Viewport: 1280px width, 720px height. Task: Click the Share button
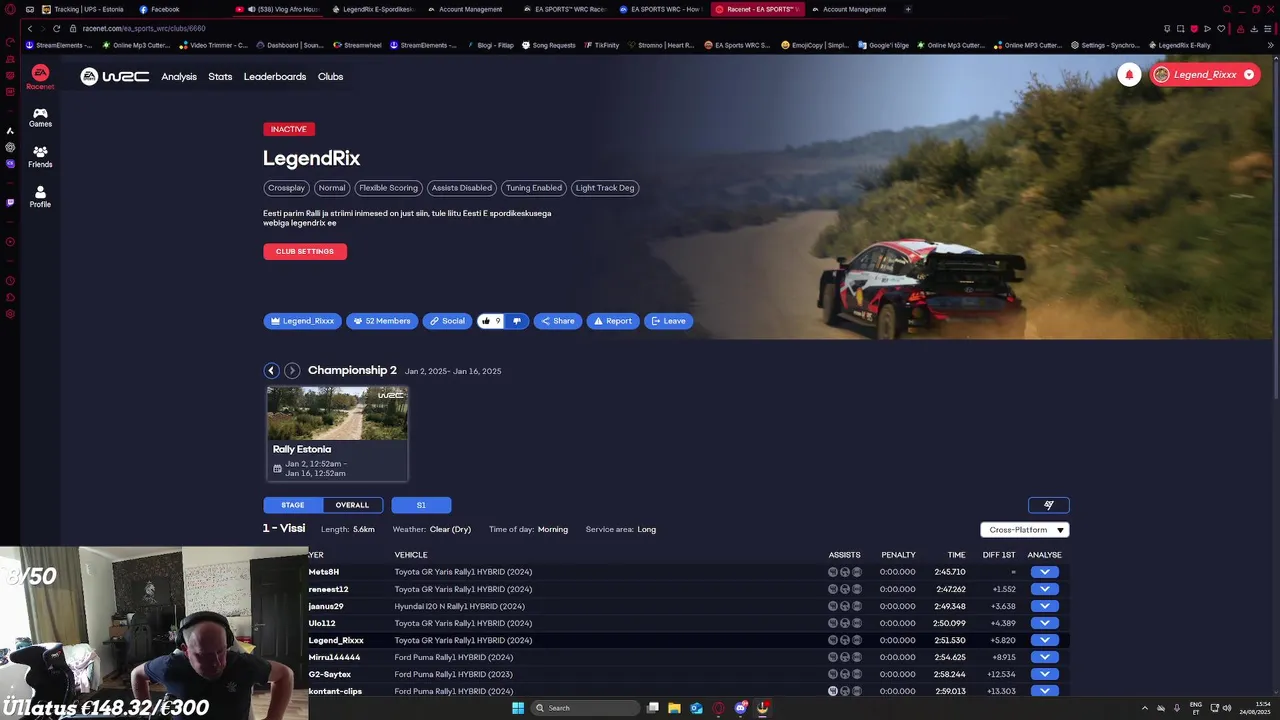pos(557,321)
